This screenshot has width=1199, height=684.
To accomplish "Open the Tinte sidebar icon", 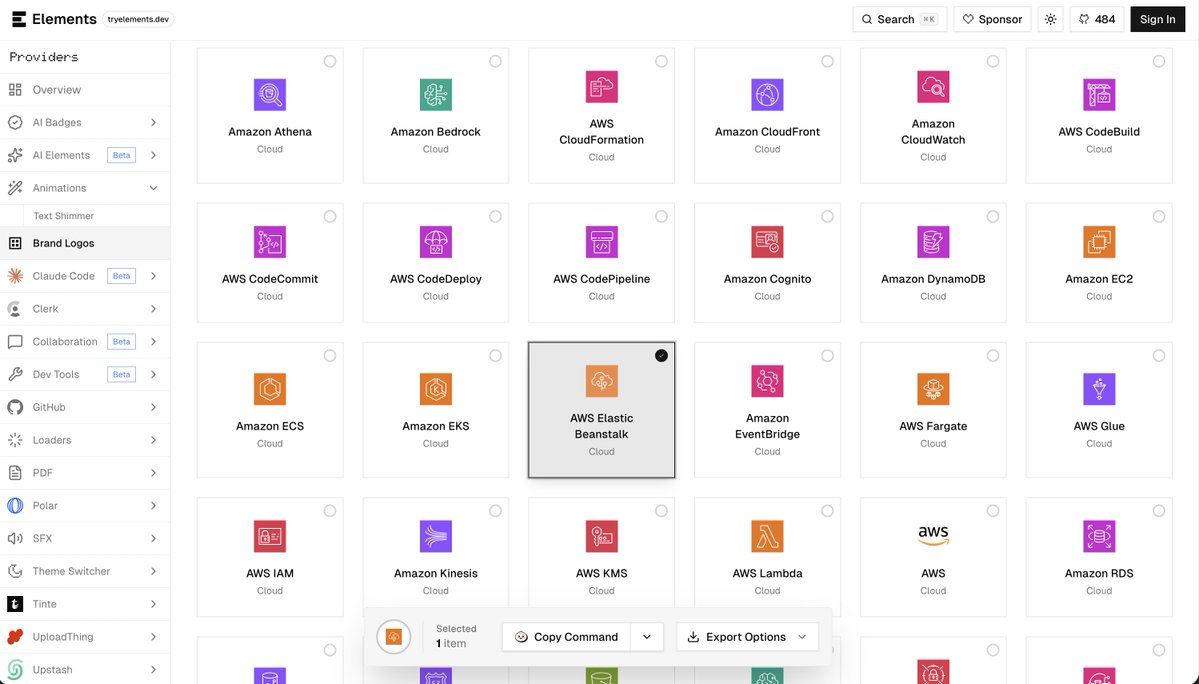I will tap(15, 604).
